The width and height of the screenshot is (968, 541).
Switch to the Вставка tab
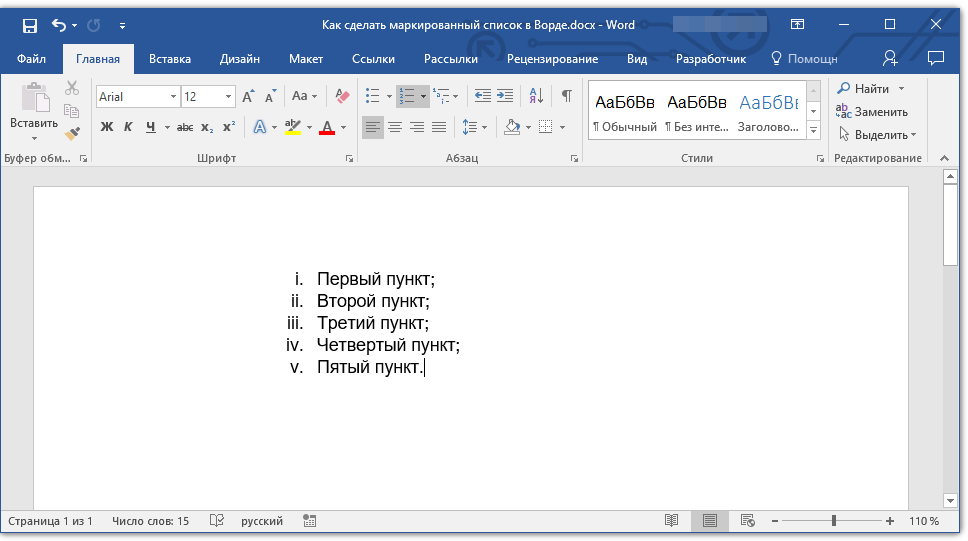[170, 59]
